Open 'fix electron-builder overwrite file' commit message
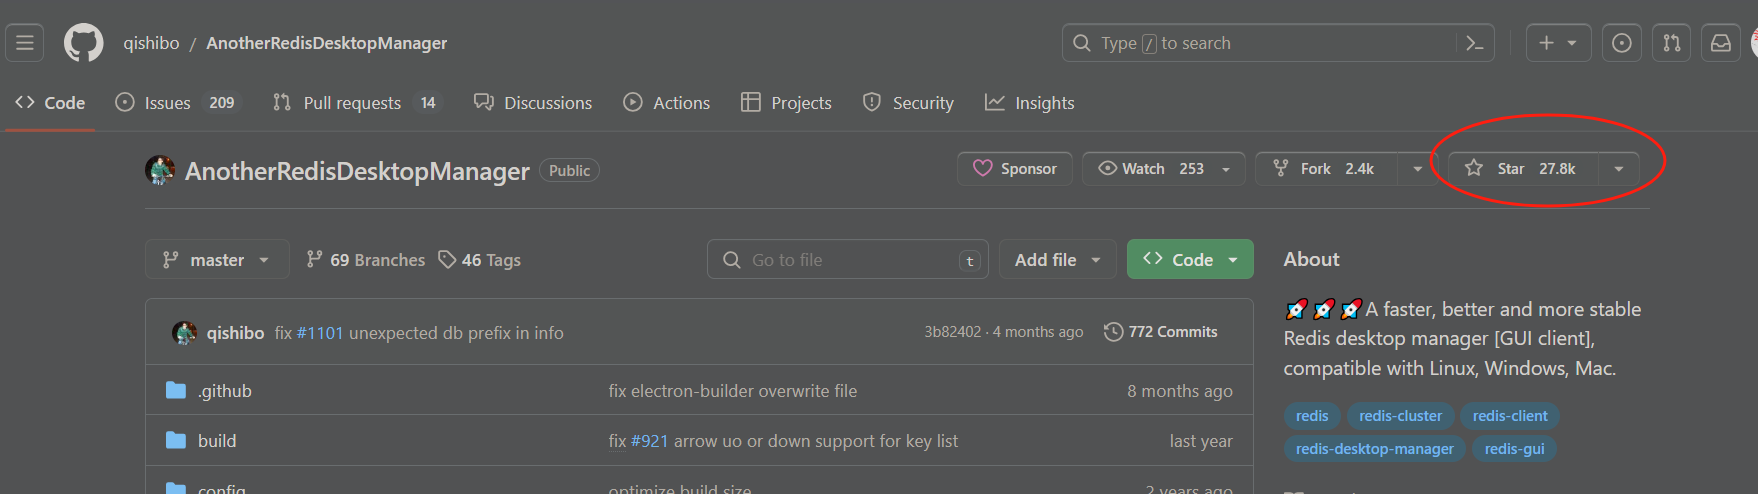The width and height of the screenshot is (1758, 494). [x=733, y=391]
